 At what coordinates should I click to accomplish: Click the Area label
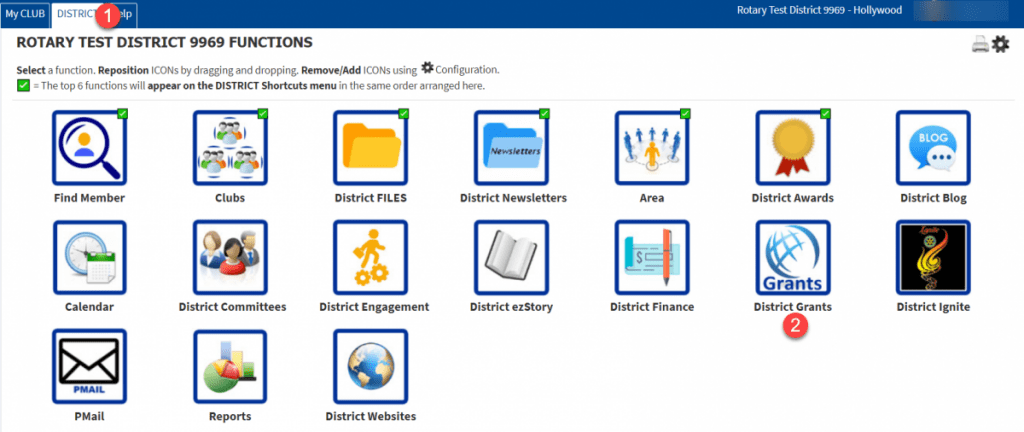(x=652, y=198)
